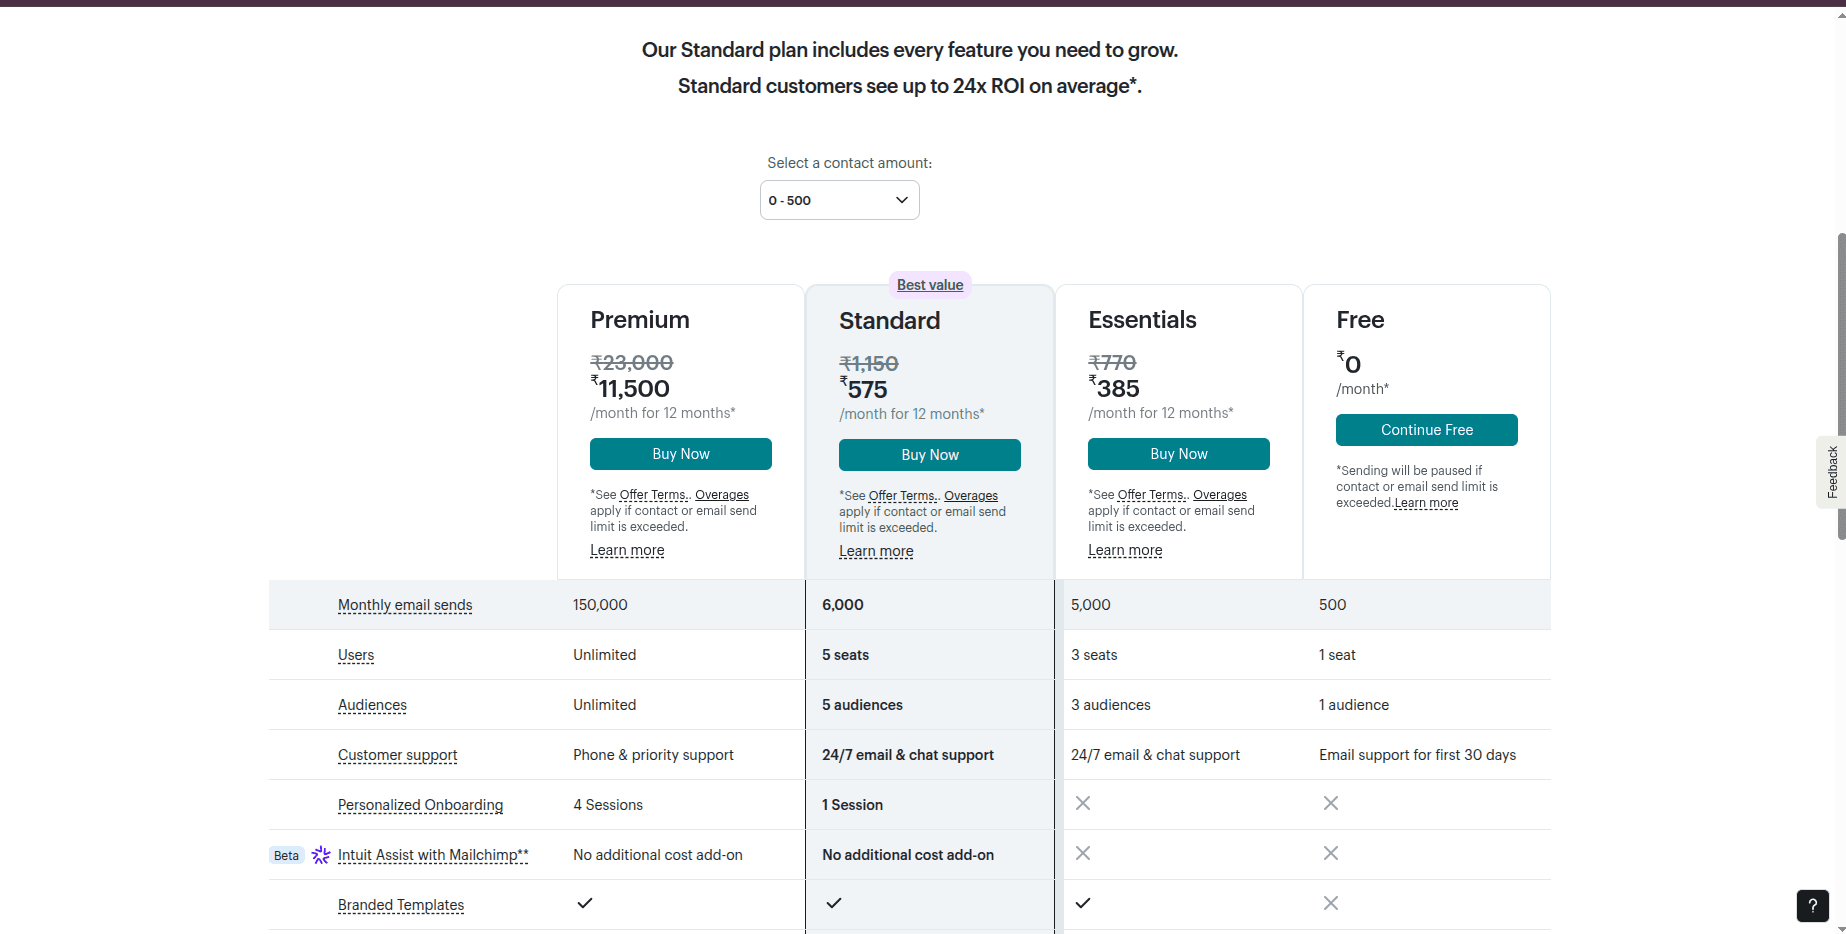Open Offer Terms link under Standard
Image resolution: width=1846 pixels, height=934 pixels.
[902, 496]
